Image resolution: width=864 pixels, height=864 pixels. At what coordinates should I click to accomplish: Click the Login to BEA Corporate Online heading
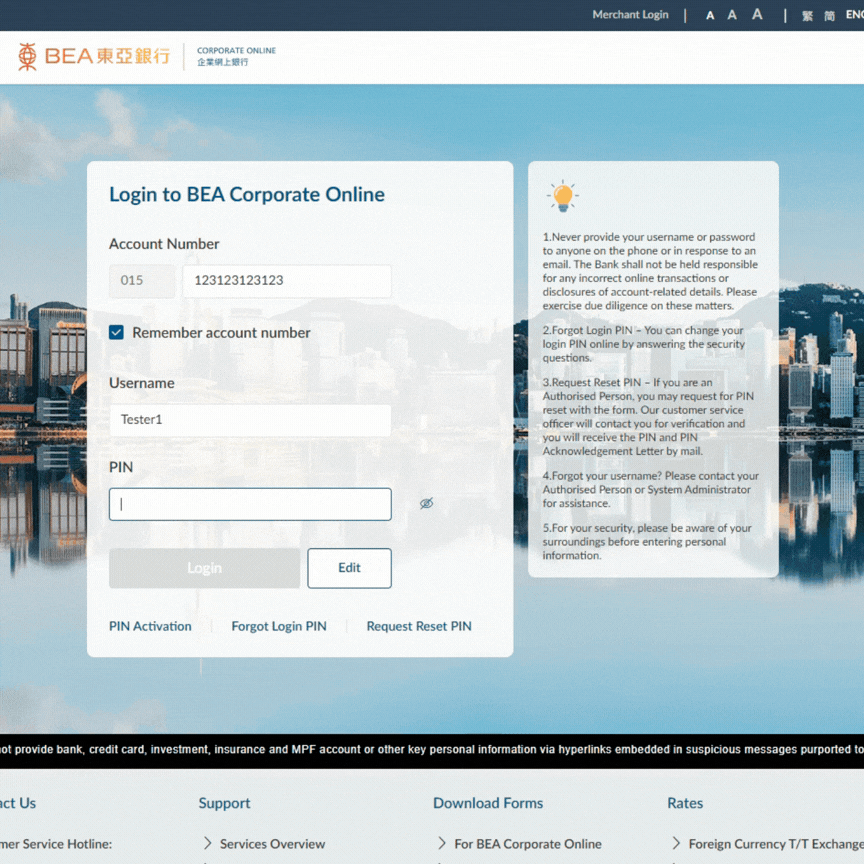(x=247, y=195)
